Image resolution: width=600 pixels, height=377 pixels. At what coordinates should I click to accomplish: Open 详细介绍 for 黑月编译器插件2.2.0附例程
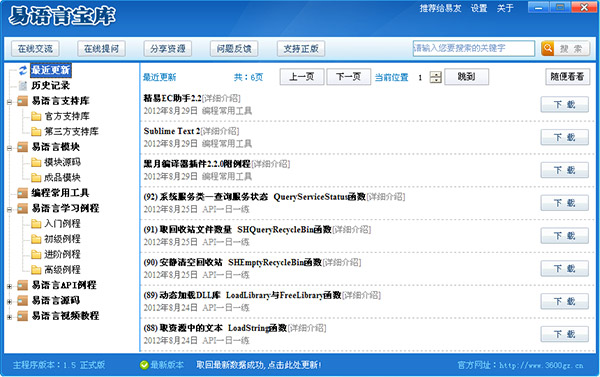pos(271,164)
